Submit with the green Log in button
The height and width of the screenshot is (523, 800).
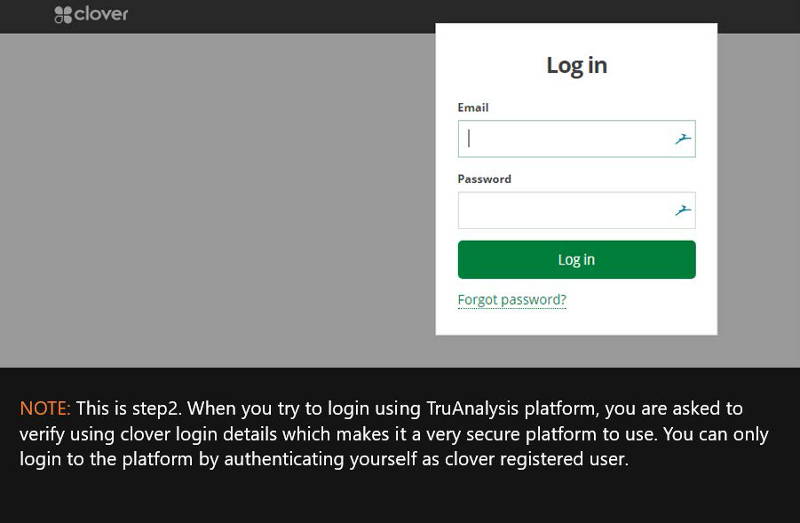coord(577,260)
